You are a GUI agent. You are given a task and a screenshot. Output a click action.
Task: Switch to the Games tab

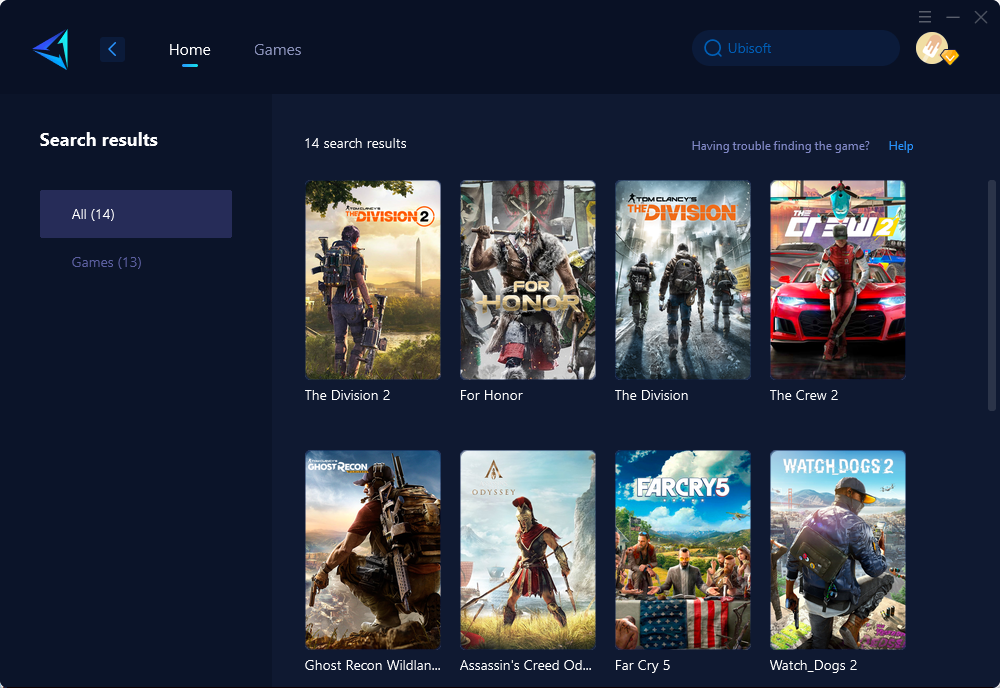point(277,49)
